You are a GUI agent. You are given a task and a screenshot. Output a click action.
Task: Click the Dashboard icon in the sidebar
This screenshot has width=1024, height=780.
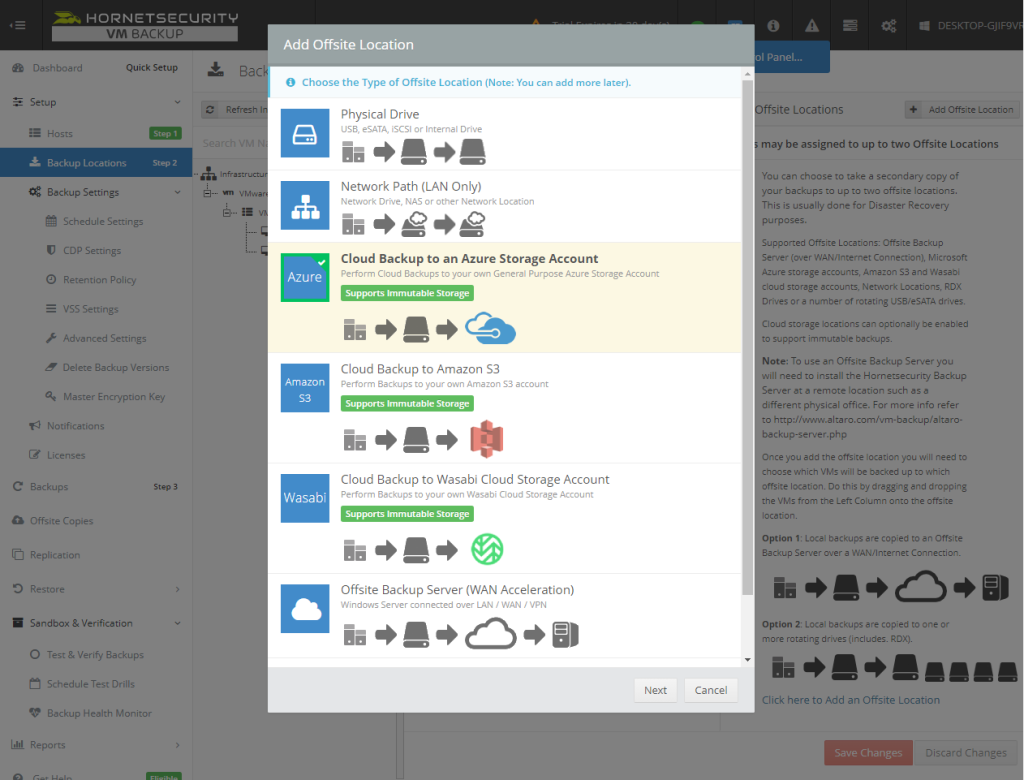click(18, 67)
